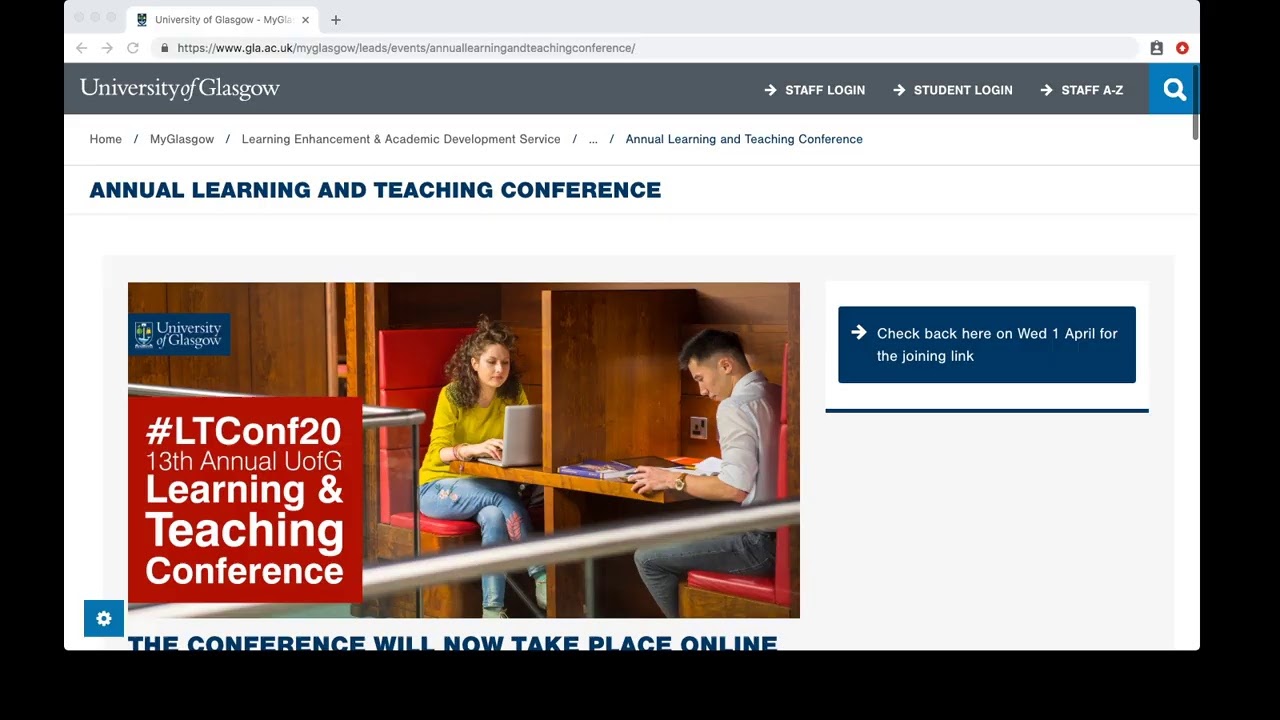The height and width of the screenshot is (720, 1280).
Task: Click the 'ANNUAL LEARNING AND TEACHING CONFERENCE' heading
Action: point(375,190)
